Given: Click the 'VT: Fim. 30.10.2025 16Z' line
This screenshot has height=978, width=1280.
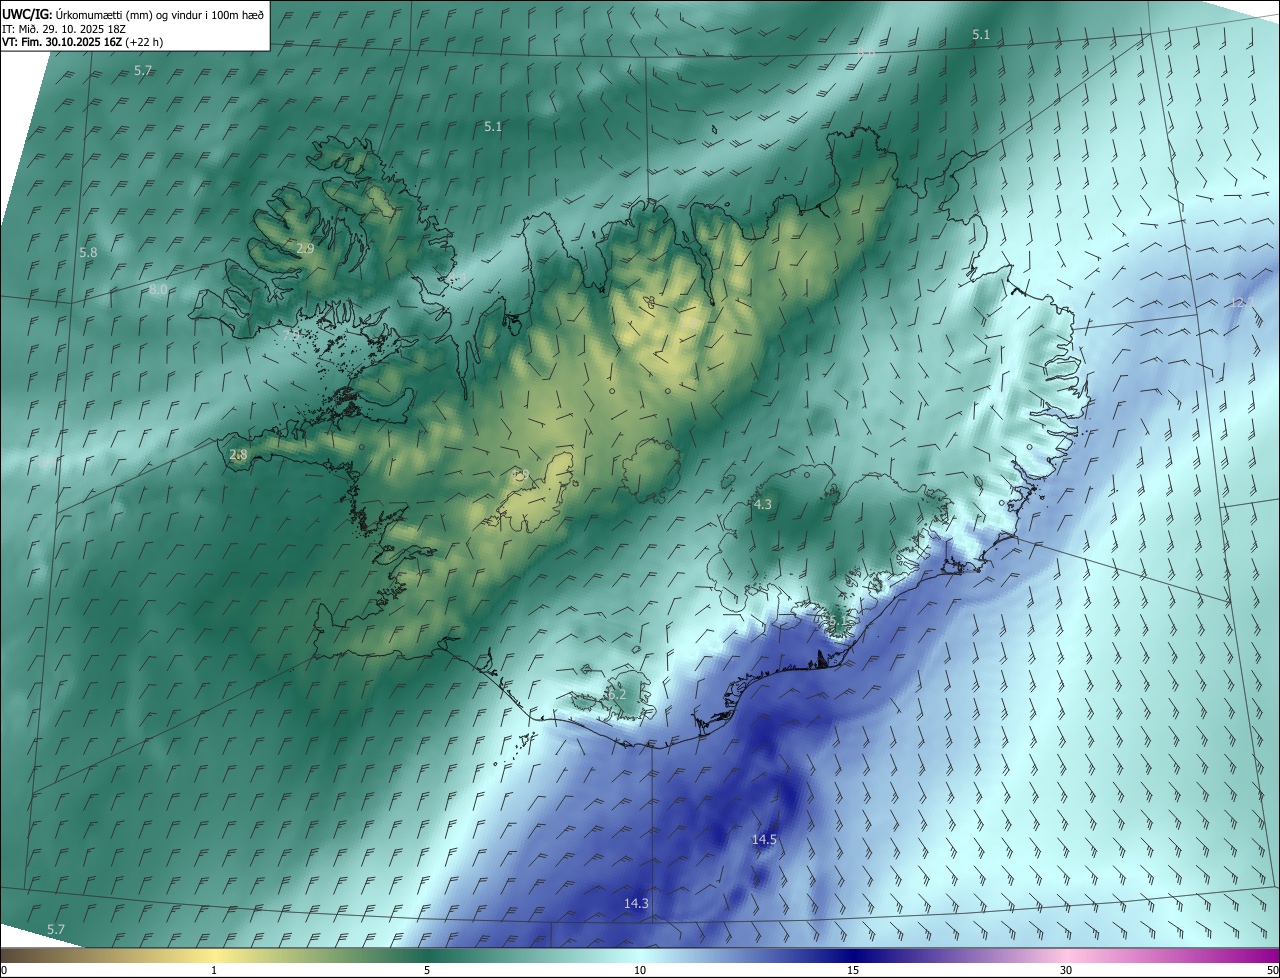Looking at the screenshot, I should [x=61, y=42].
